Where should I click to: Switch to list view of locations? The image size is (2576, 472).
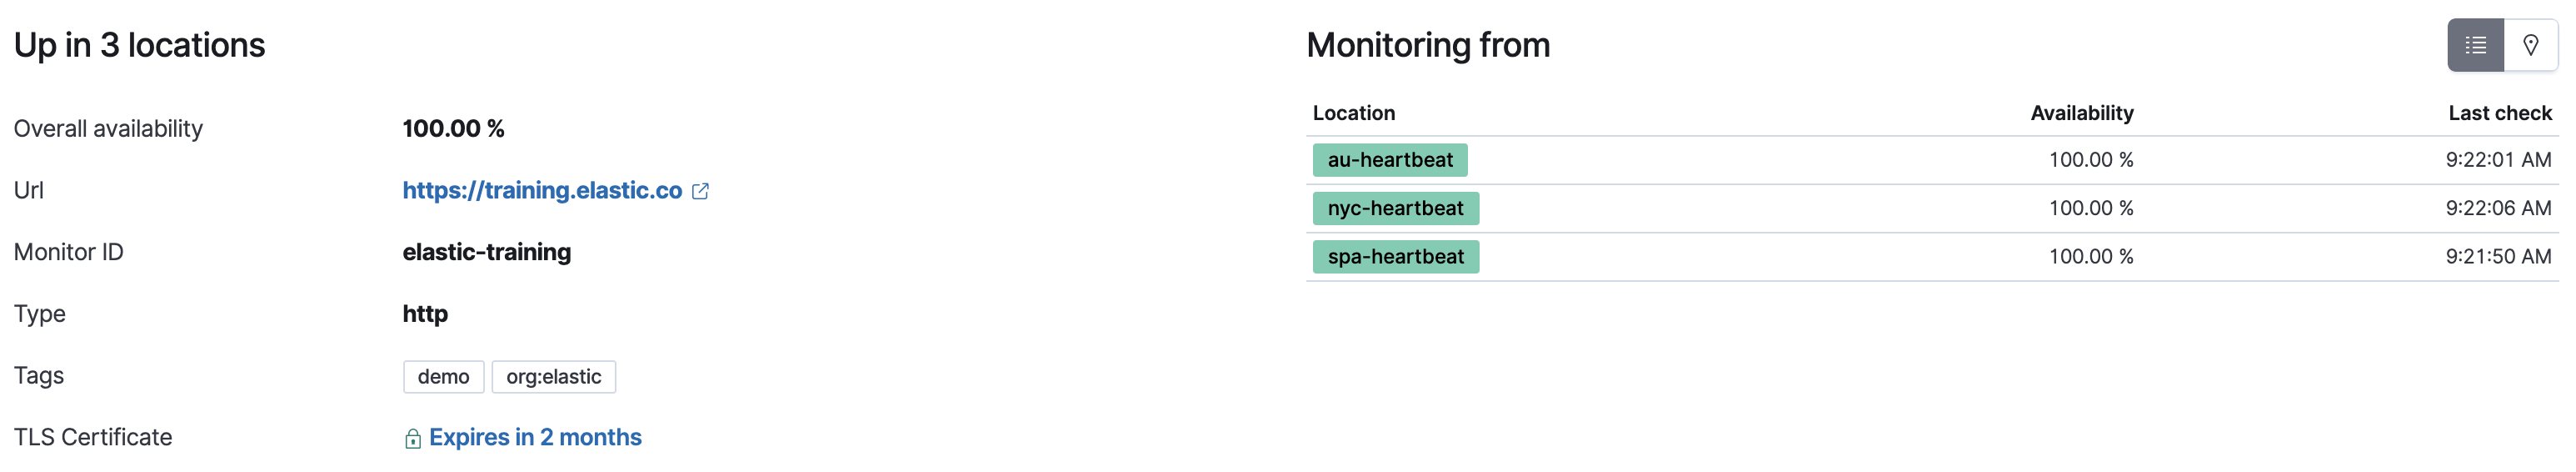(2475, 45)
